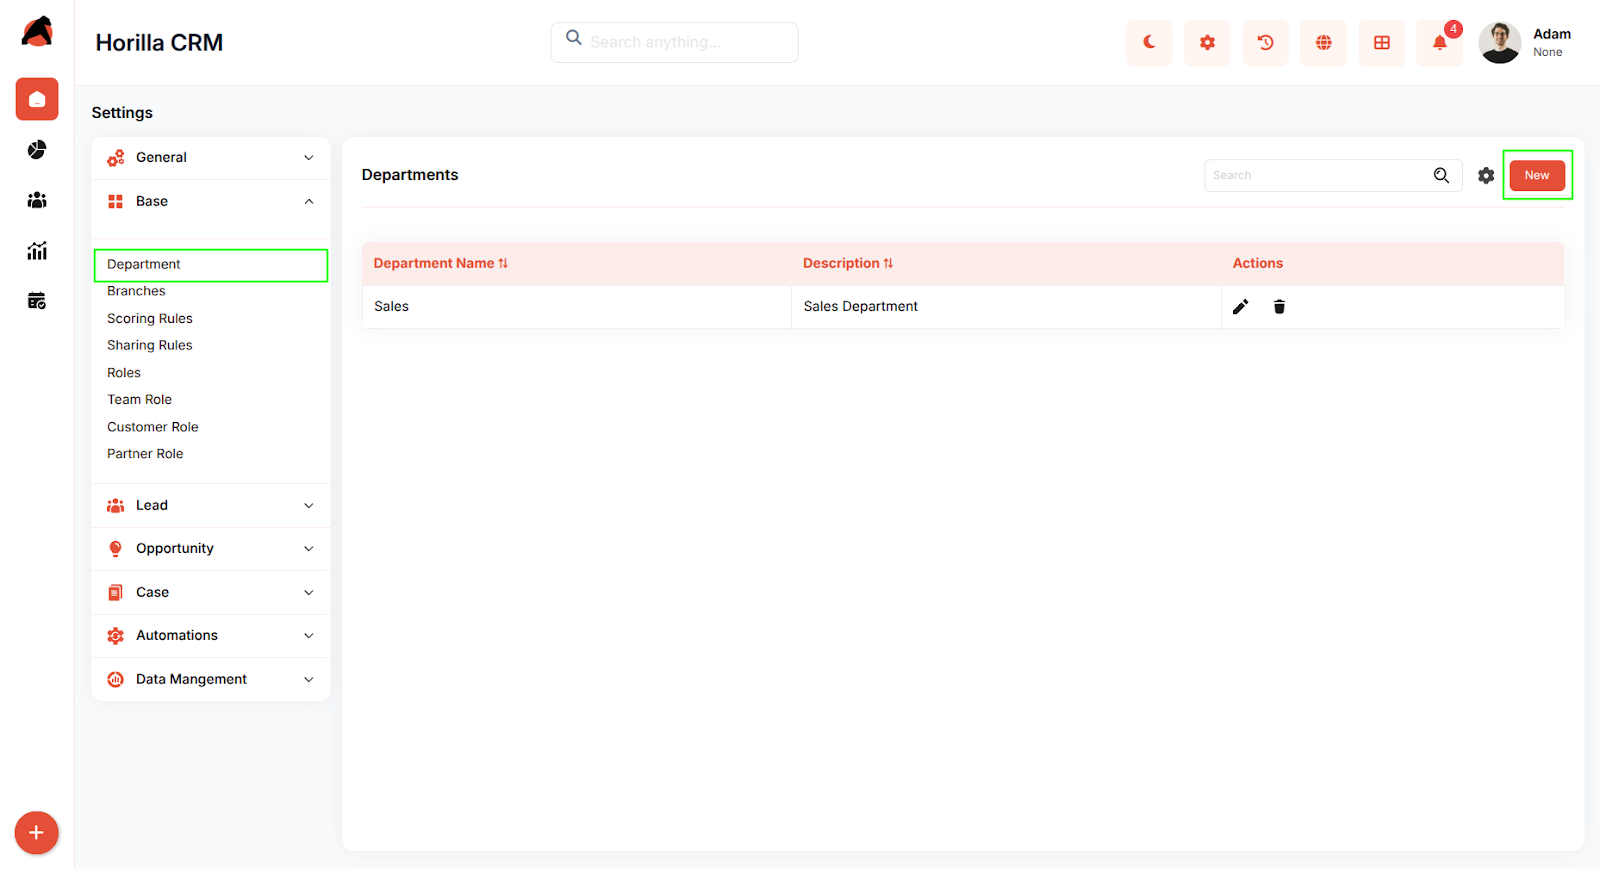Select Branches in Base menu
Image resolution: width=1600 pixels, height=869 pixels.
point(136,291)
